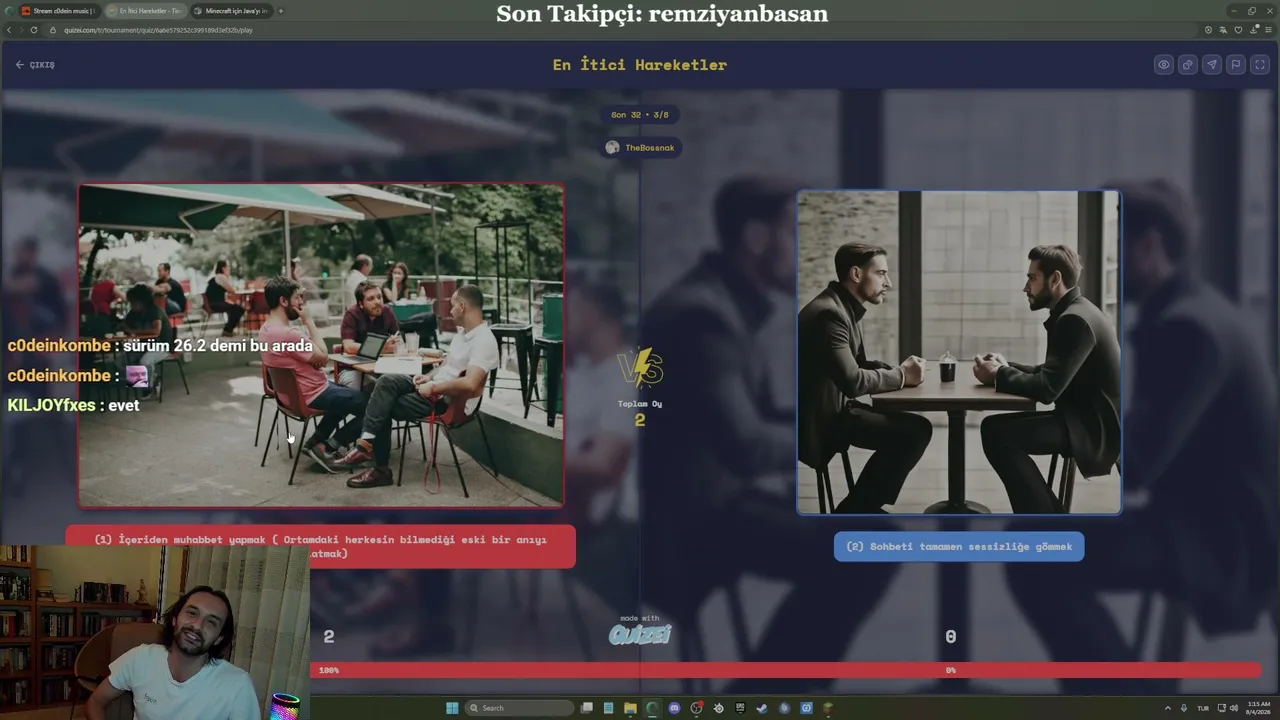The image size is (1280, 720).
Task: Open Epic Games Launcher from taskbar
Action: pos(740,708)
